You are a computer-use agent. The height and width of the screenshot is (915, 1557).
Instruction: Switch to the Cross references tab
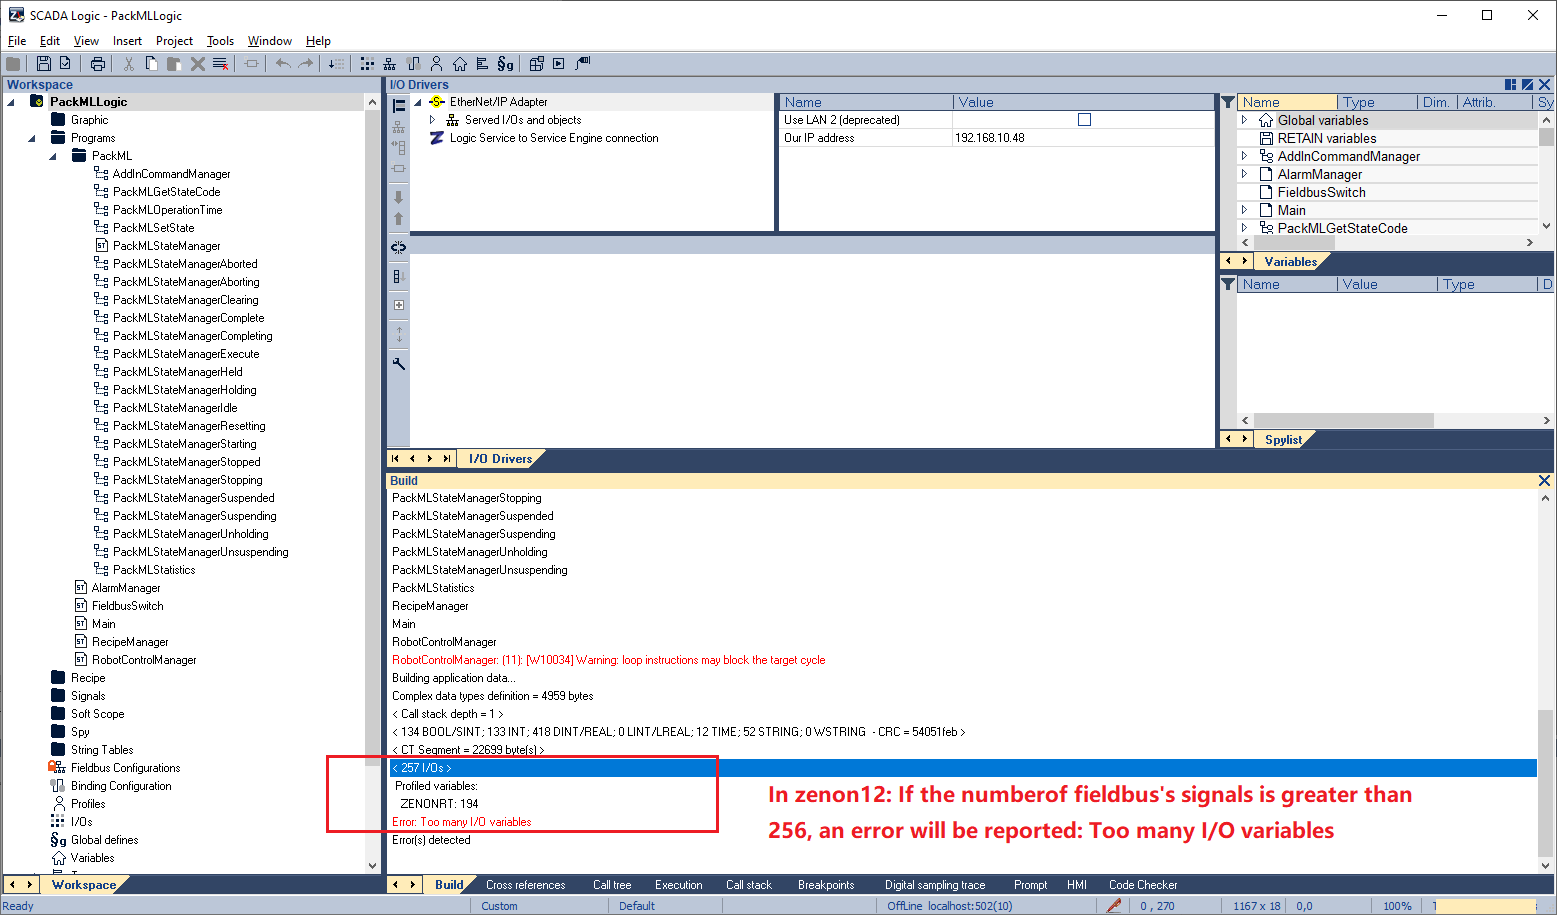(x=525, y=885)
